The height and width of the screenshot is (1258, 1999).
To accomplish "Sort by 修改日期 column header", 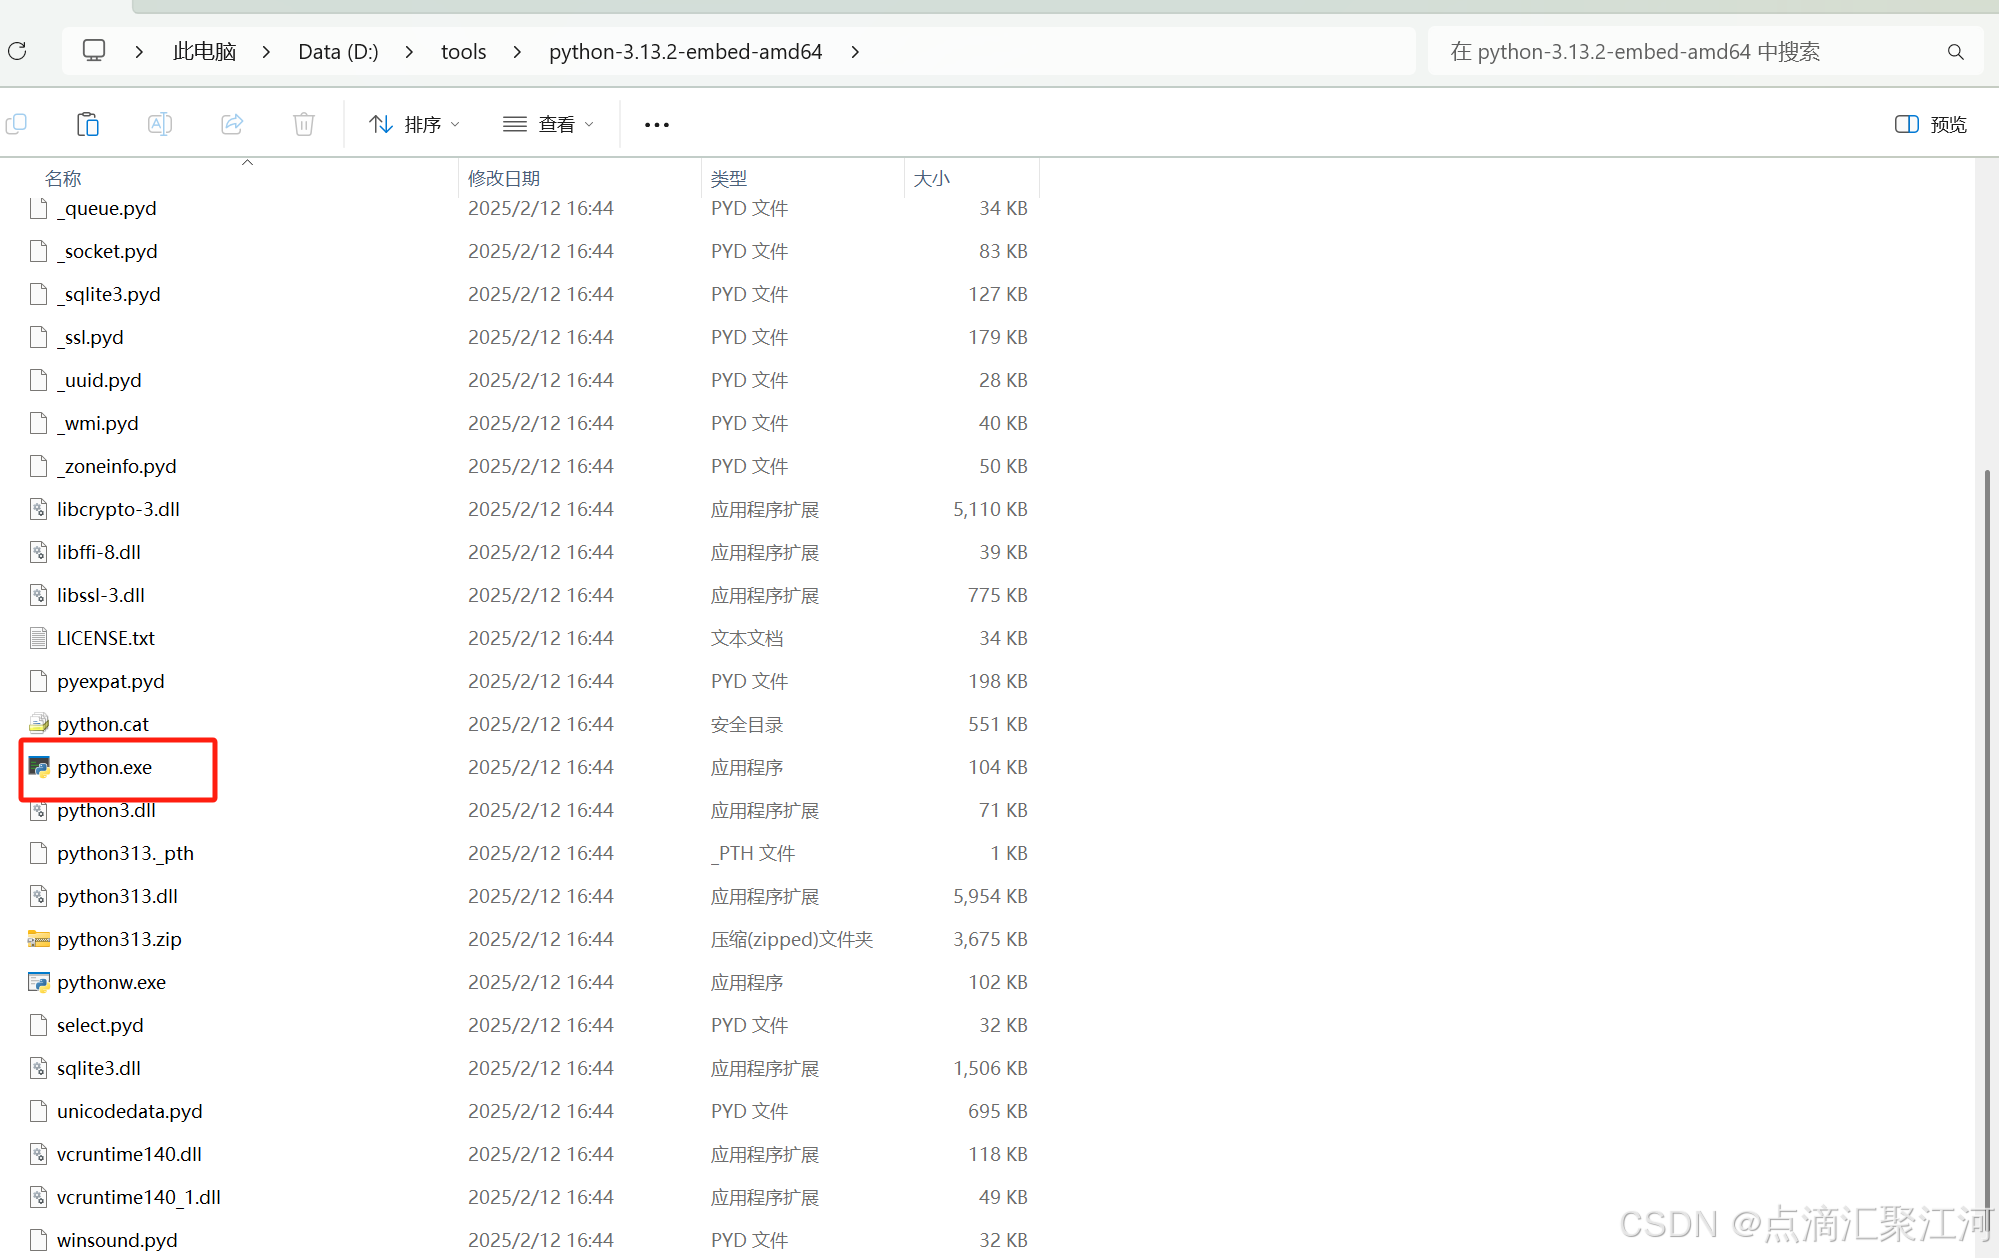I will 504,178.
